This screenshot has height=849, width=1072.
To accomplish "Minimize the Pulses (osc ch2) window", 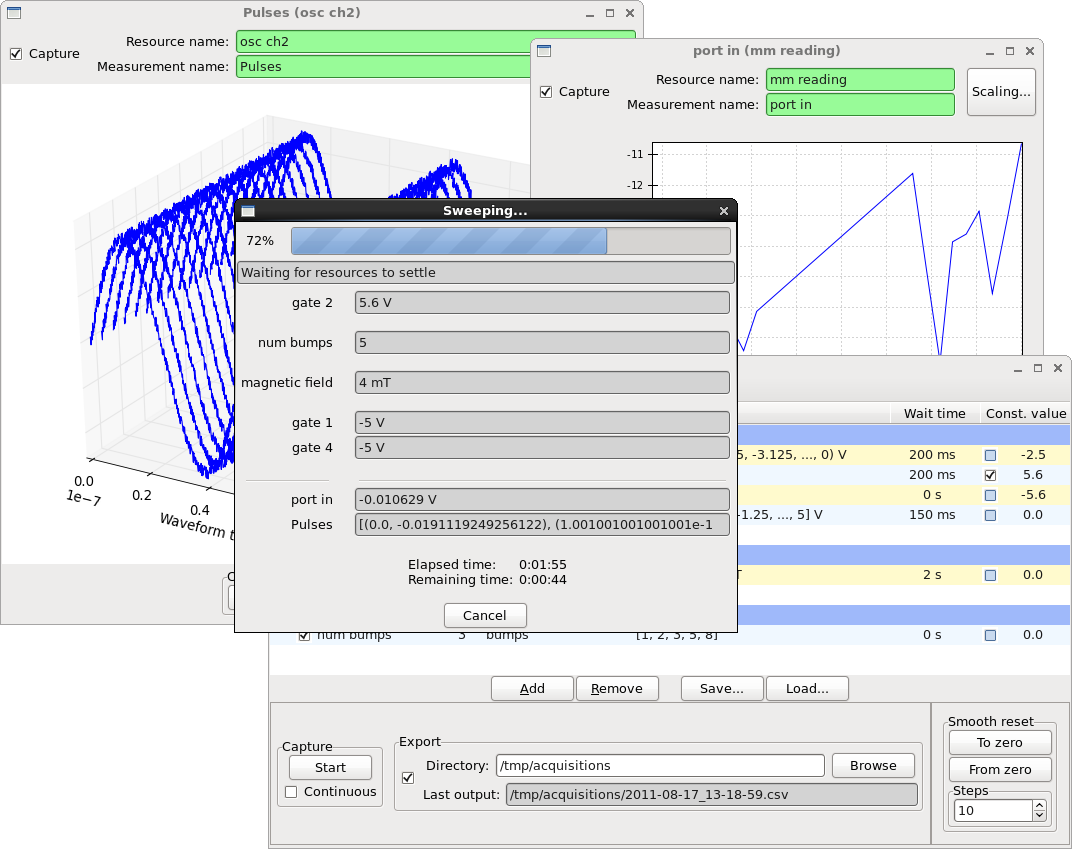I will coord(590,13).
